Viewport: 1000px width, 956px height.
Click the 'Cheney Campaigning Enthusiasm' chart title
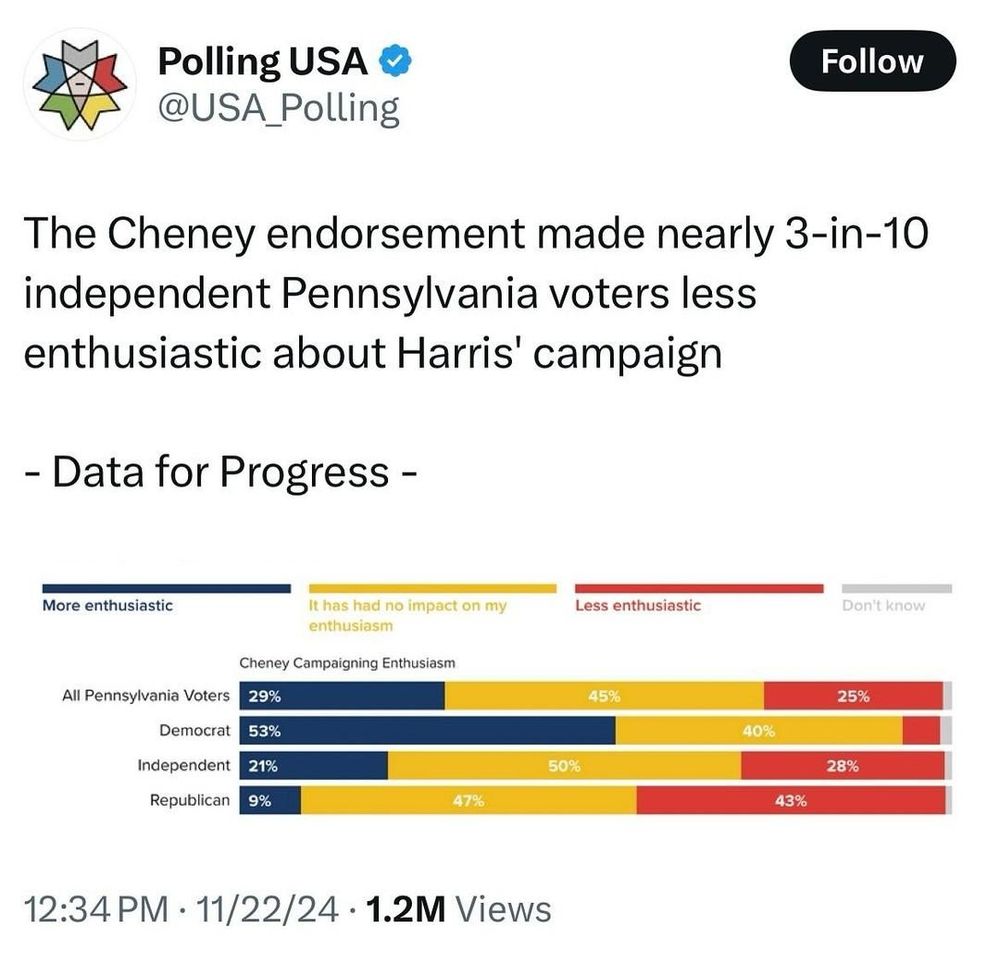(348, 662)
